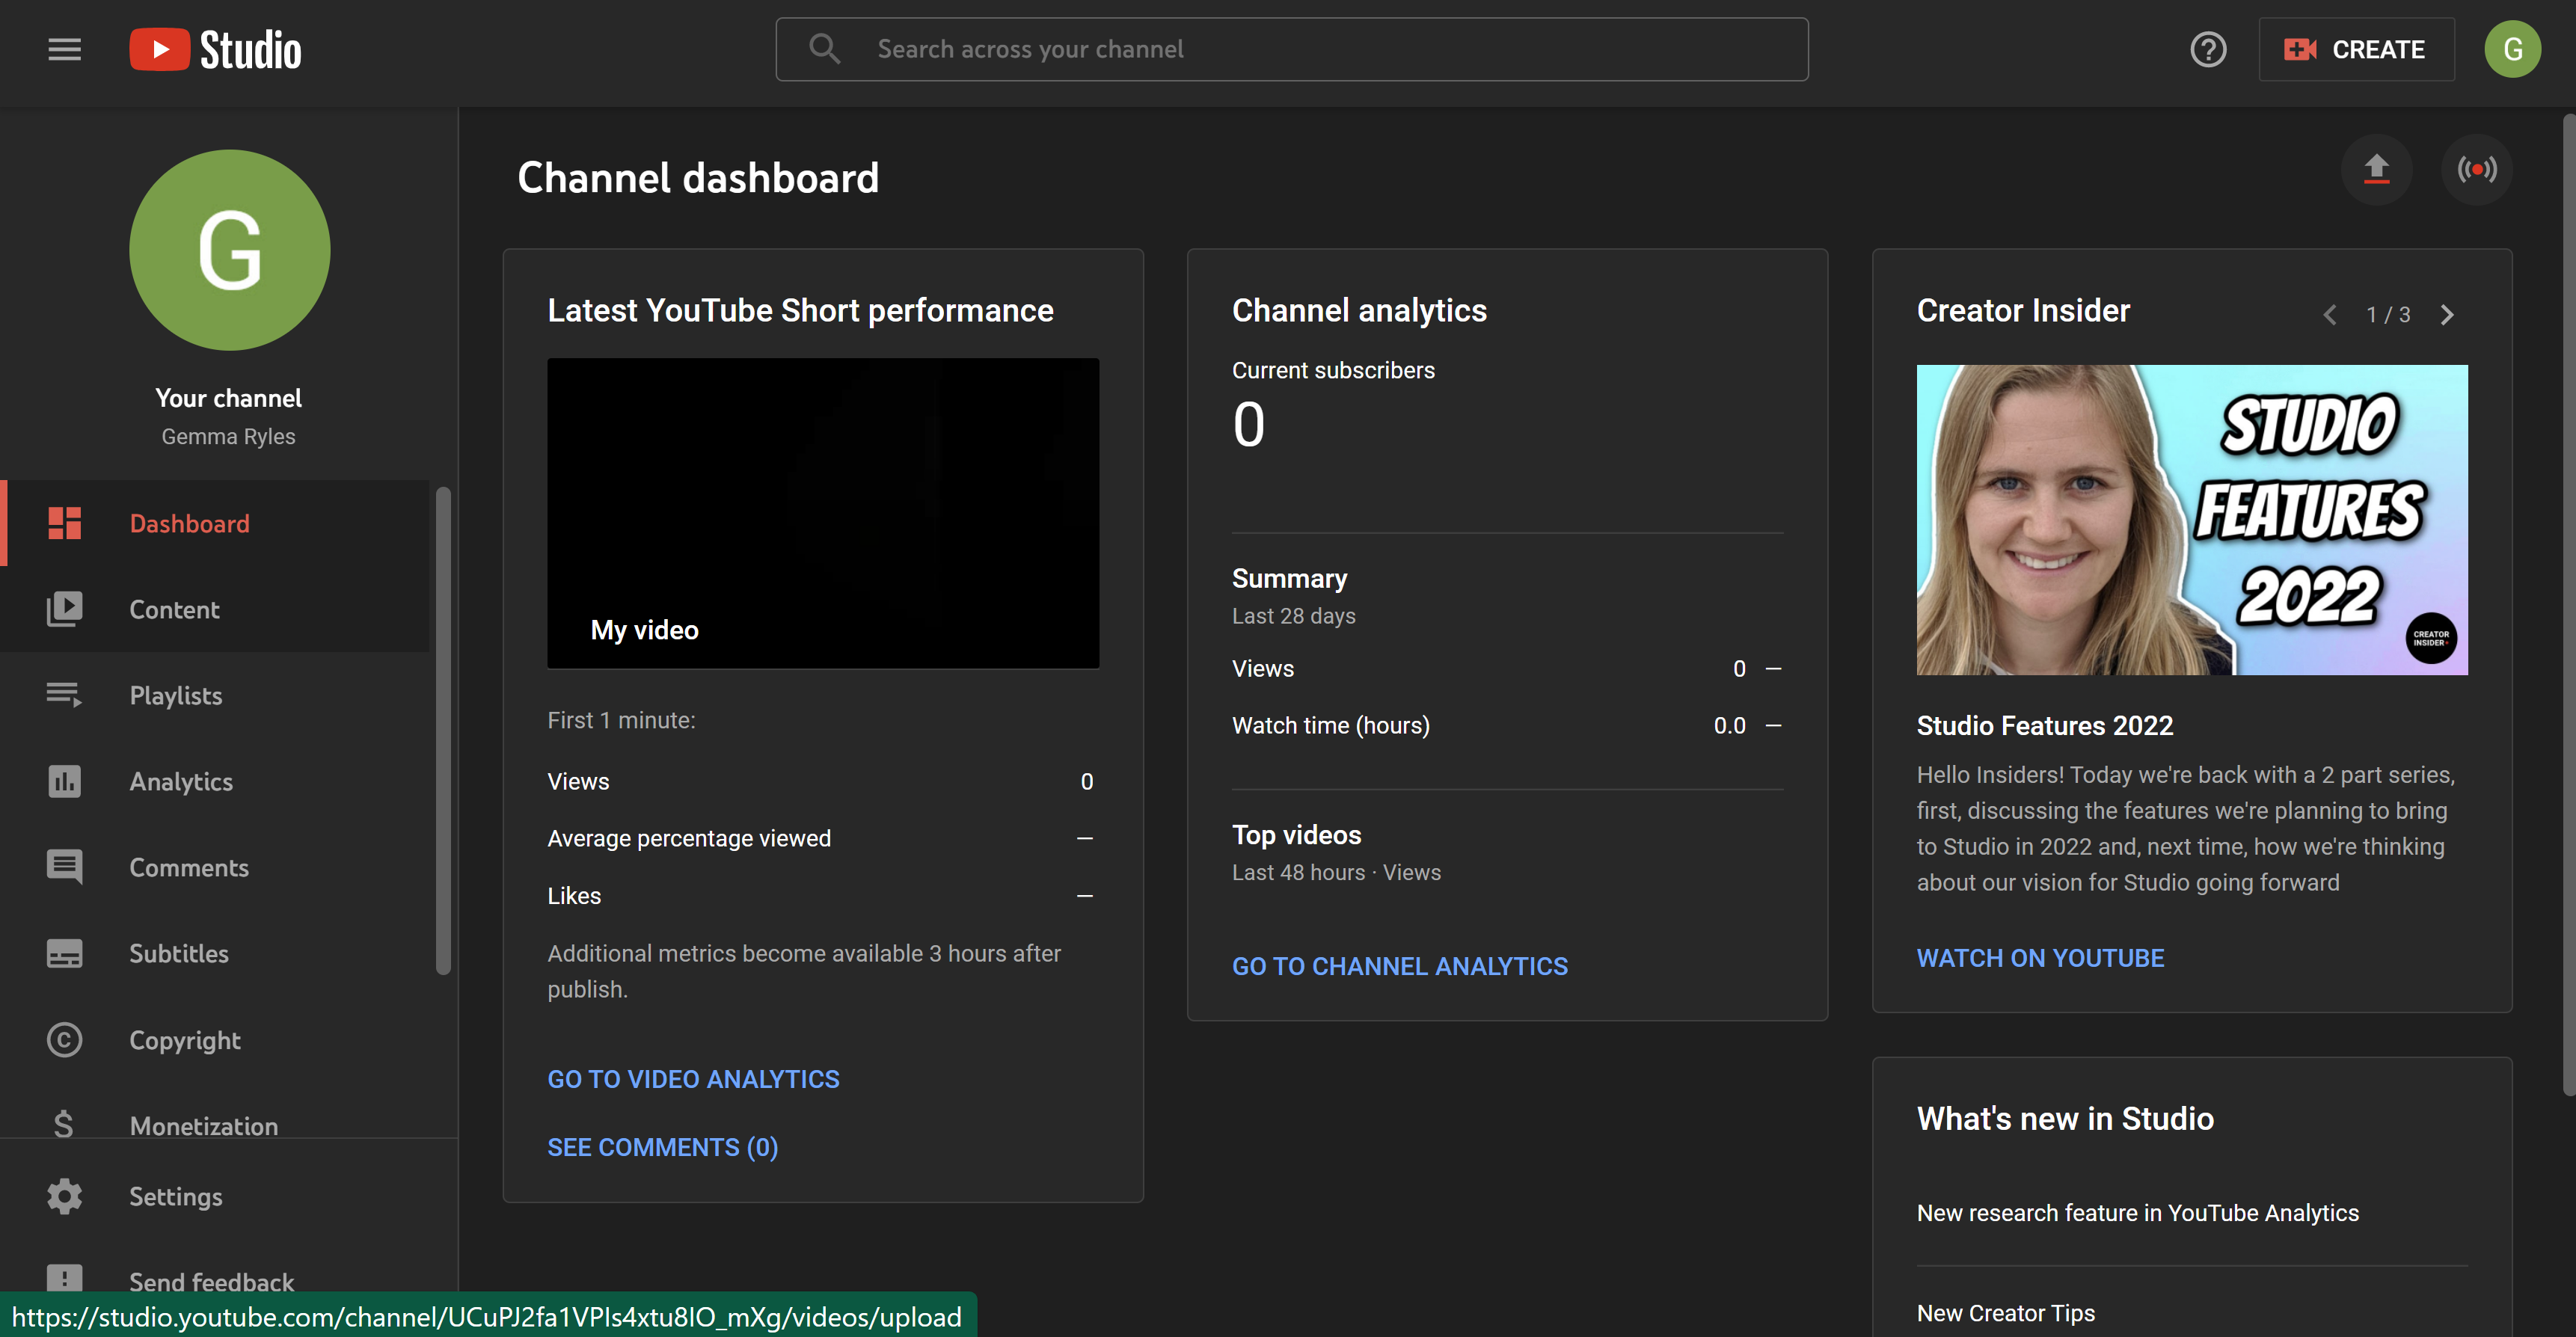The width and height of the screenshot is (2576, 1337).
Task: Click the Gemma Ryles channel name
Action: click(228, 436)
